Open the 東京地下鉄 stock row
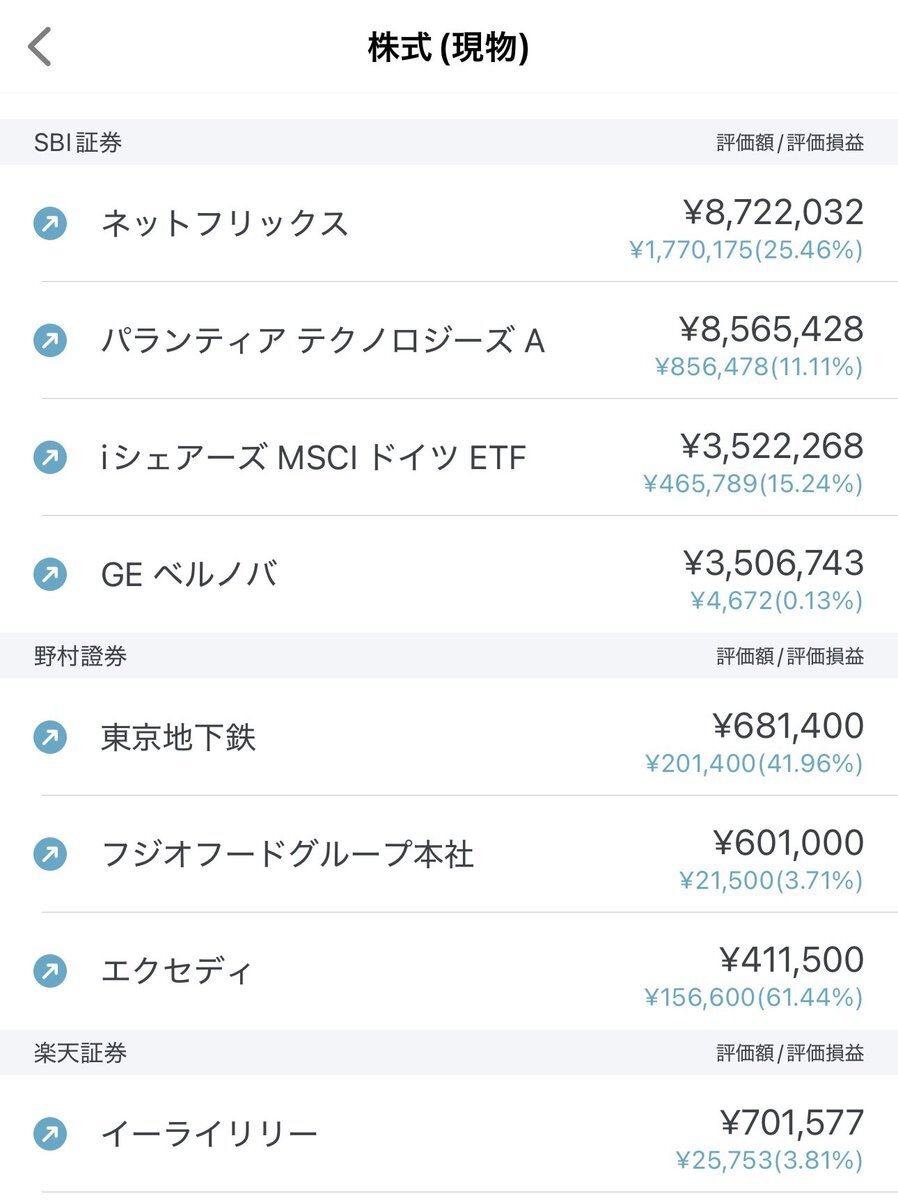The height and width of the screenshot is (1200, 898). (x=449, y=738)
